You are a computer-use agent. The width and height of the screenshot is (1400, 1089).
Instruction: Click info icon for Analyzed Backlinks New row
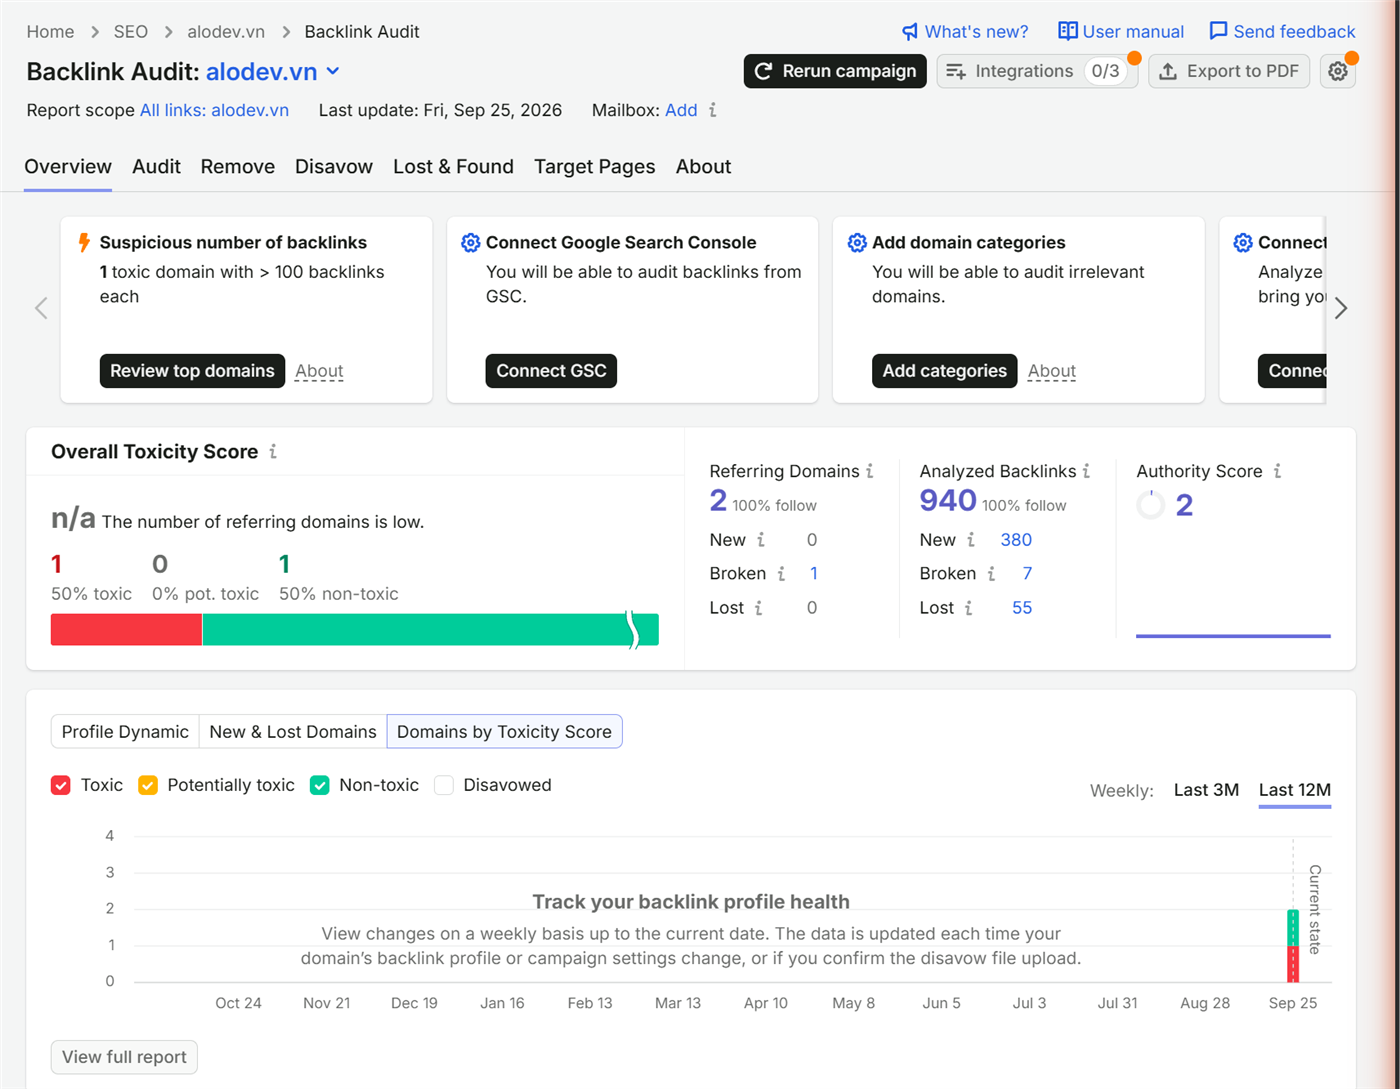click(x=971, y=540)
